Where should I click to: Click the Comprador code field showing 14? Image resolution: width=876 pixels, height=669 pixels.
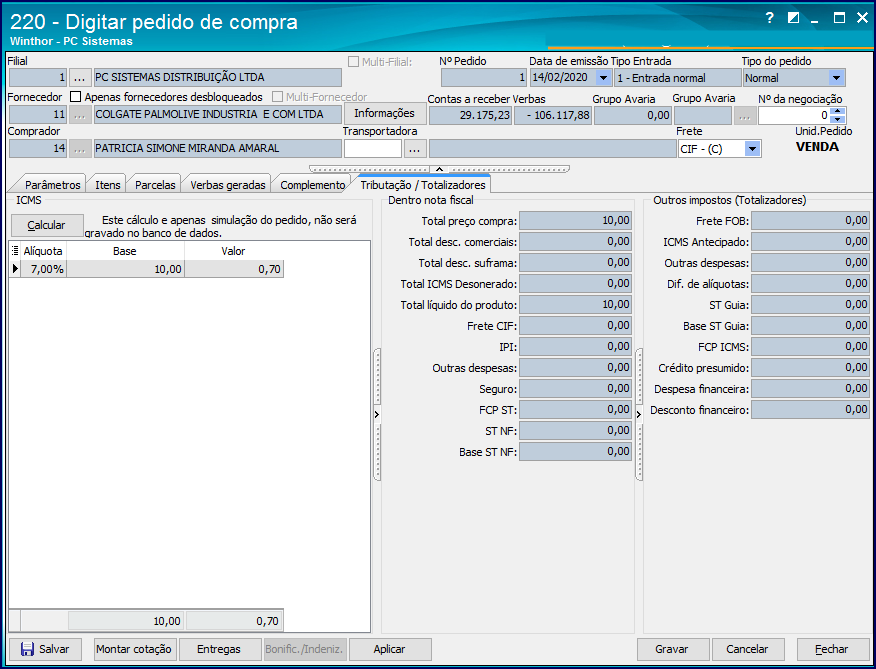click(38, 149)
